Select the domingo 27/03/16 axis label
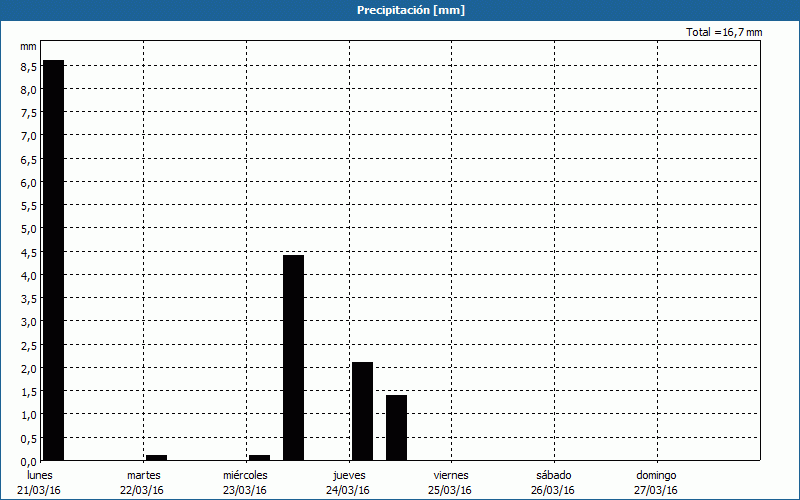This screenshot has height=500, width=800. point(656,482)
